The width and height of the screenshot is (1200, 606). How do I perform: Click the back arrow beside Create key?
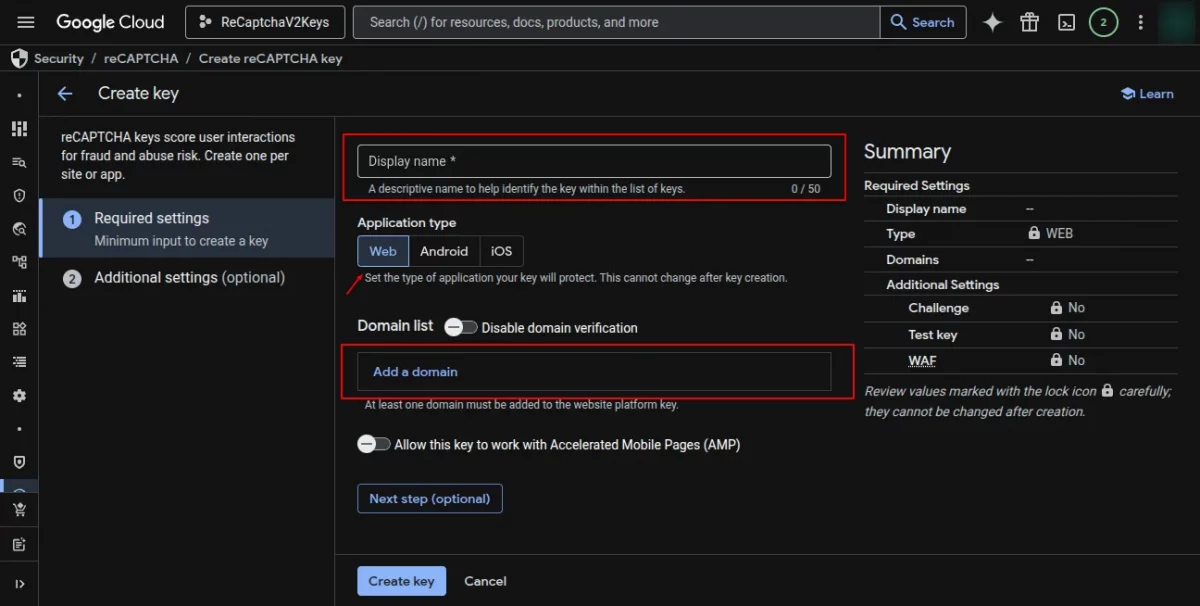pyautogui.click(x=65, y=93)
